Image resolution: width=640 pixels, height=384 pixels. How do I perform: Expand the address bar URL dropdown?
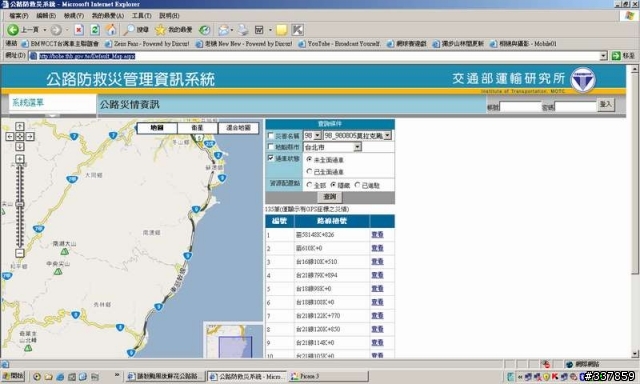603,56
